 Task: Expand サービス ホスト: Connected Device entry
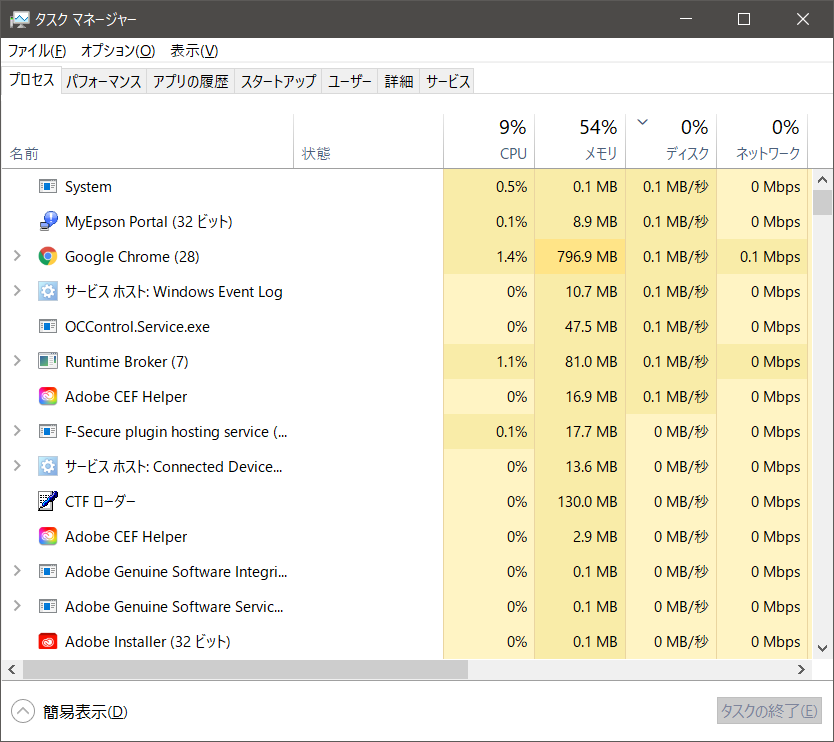point(17,467)
